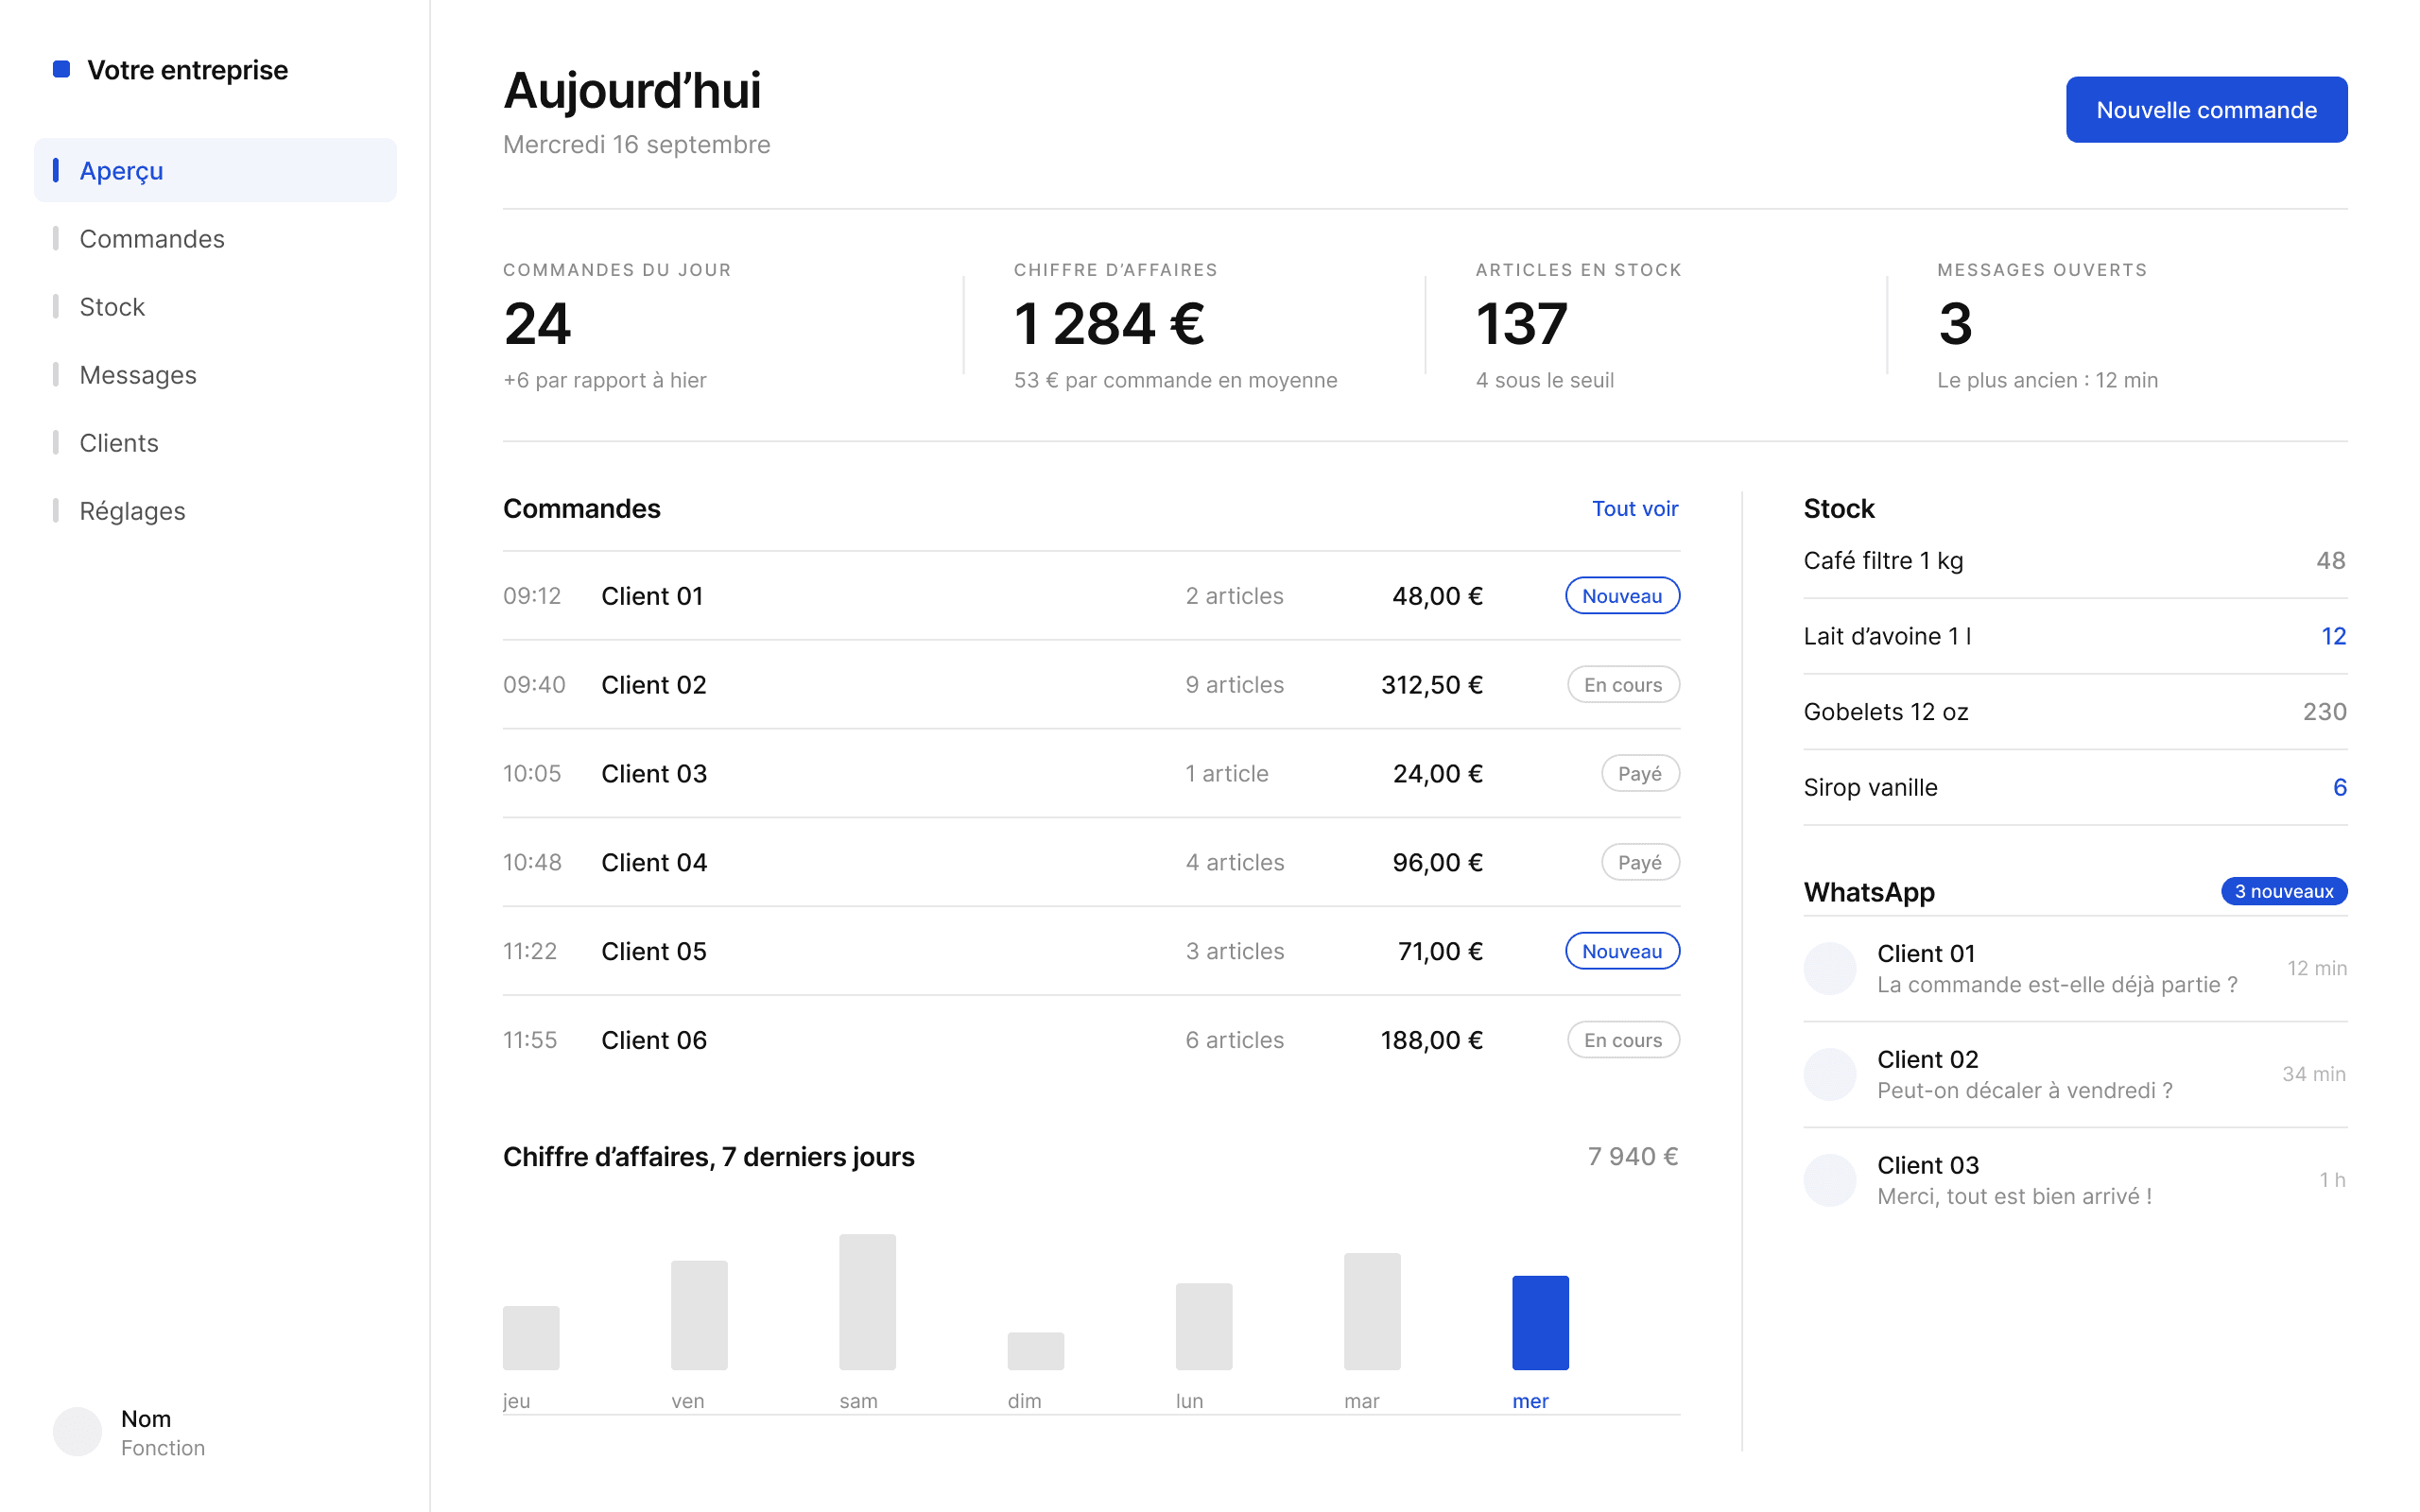The height and width of the screenshot is (1512, 2420).
Task: Open Client 03 avatar in WhatsApp list
Action: tap(1830, 1180)
